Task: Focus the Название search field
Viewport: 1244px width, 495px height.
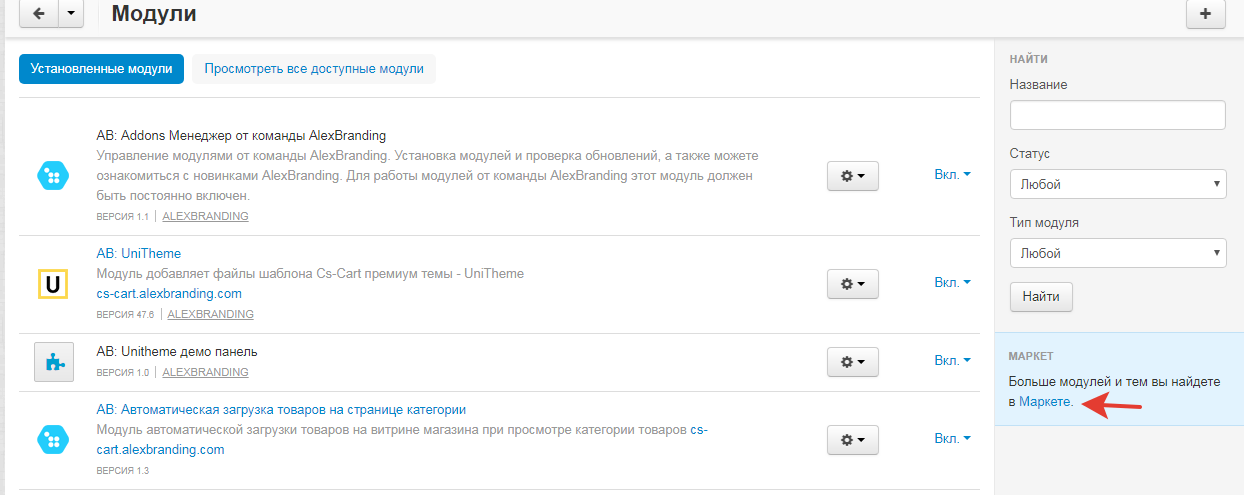Action: click(x=1118, y=115)
